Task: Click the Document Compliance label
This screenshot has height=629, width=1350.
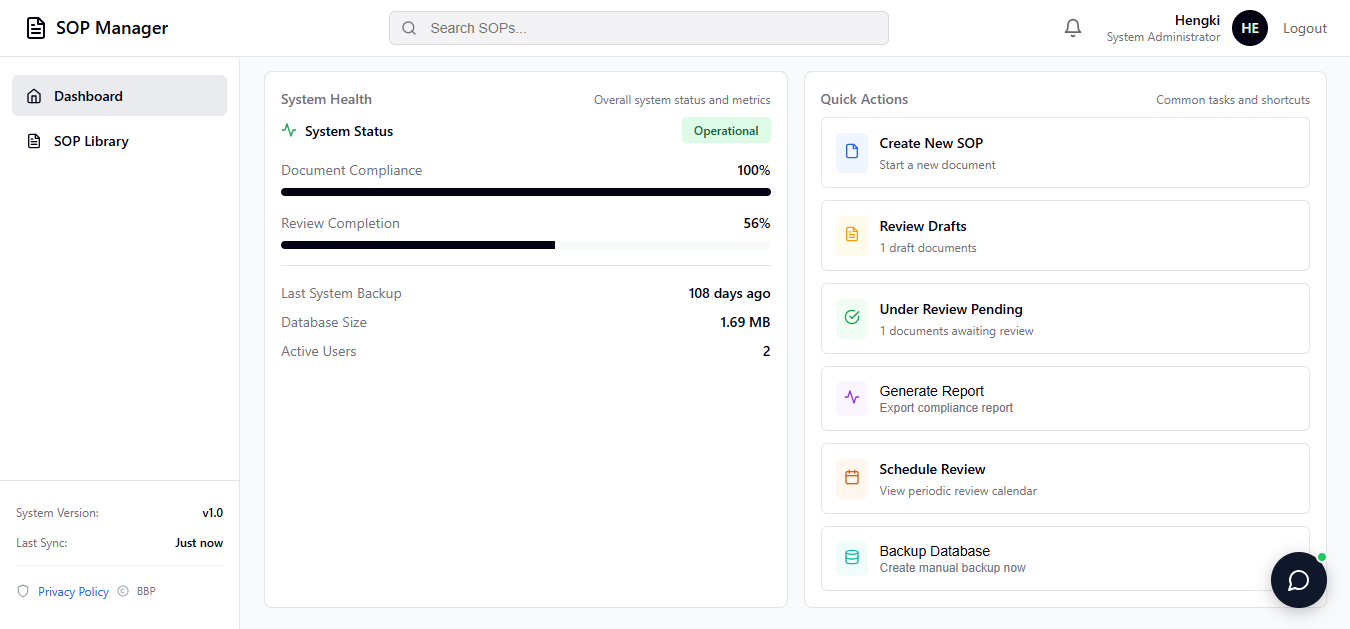Action: click(x=351, y=170)
